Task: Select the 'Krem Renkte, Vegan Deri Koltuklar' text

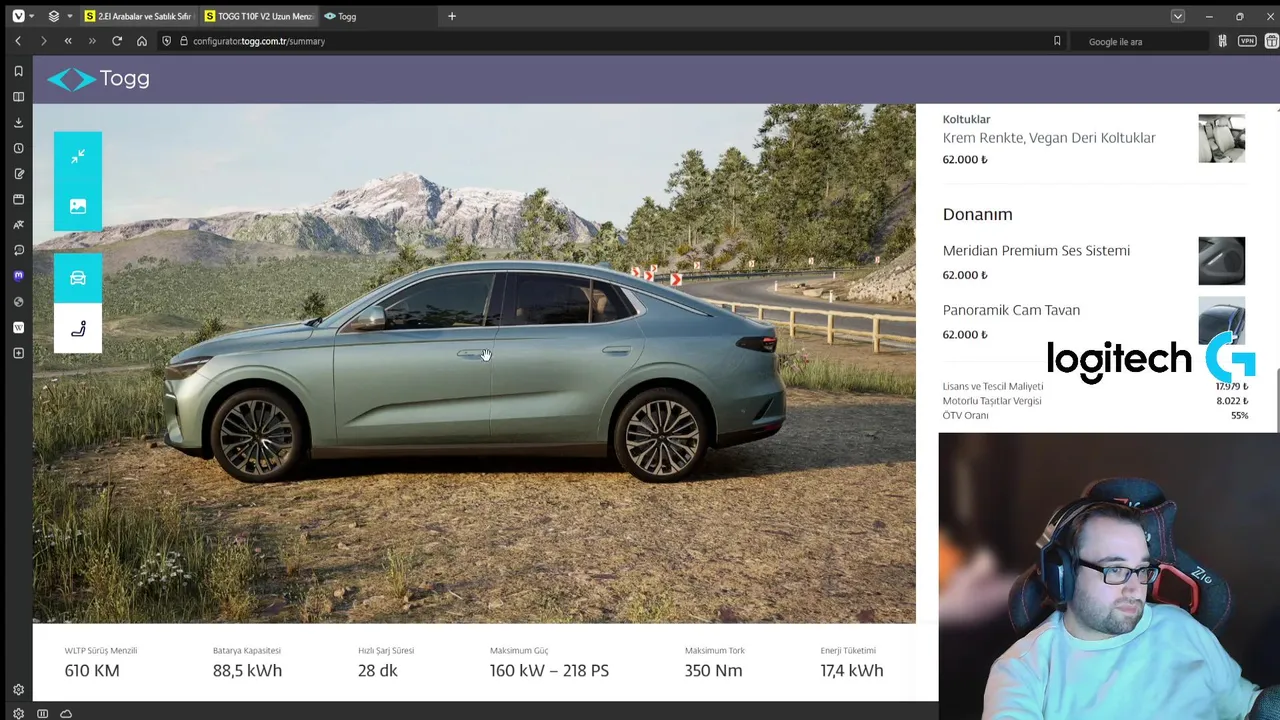Action: (1049, 138)
